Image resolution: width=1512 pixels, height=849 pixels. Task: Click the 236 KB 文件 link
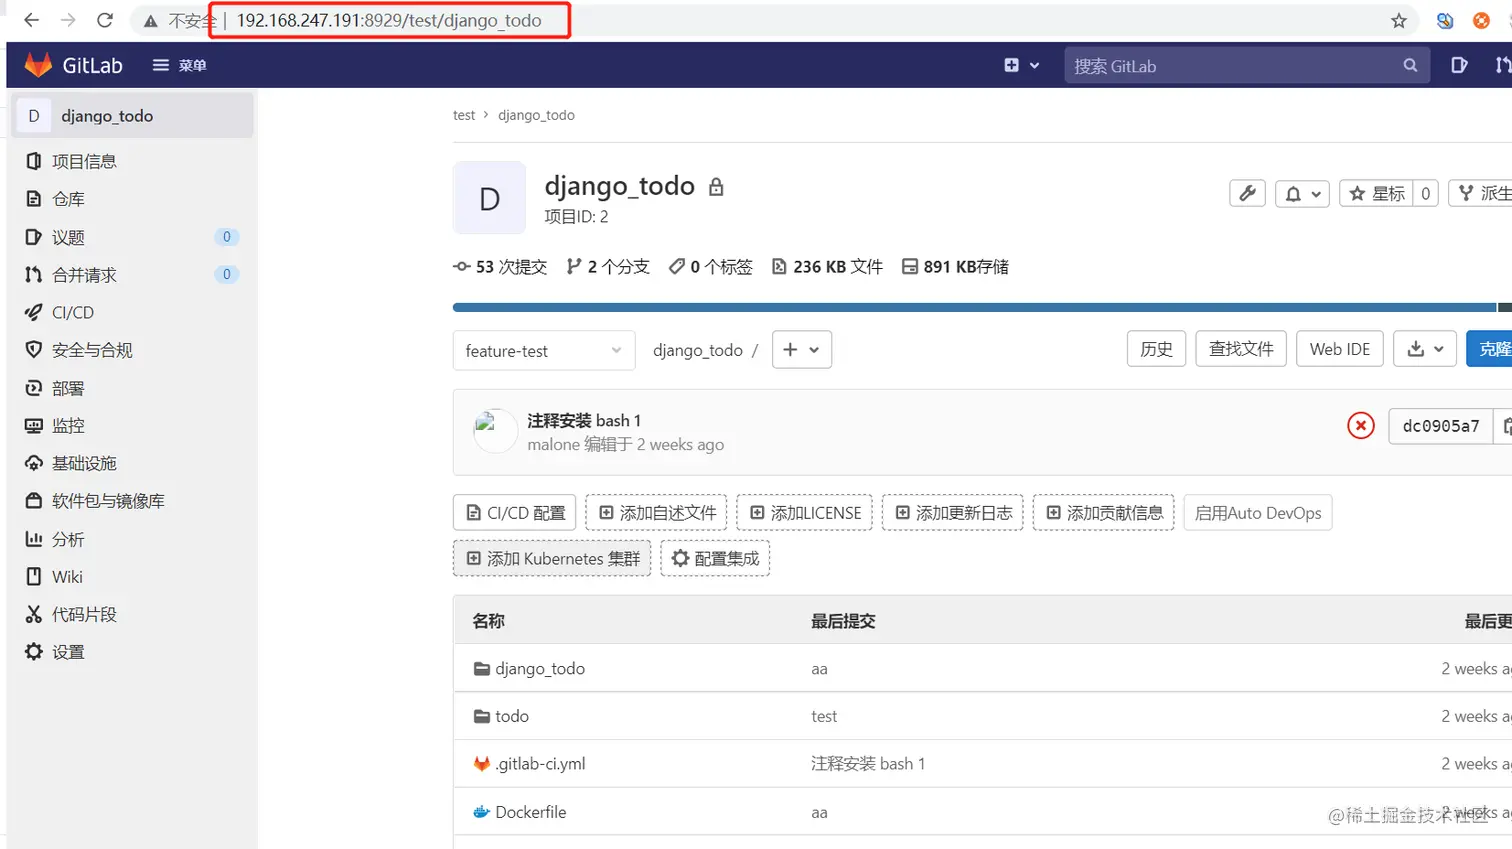pyautogui.click(x=827, y=267)
